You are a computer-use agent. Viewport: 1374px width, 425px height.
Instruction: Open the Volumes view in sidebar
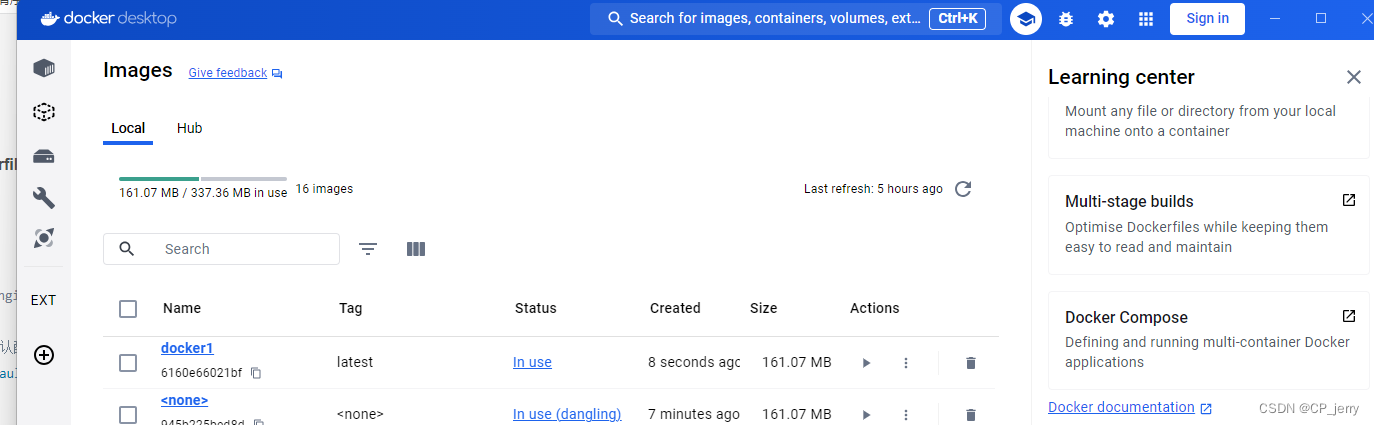coord(43,156)
